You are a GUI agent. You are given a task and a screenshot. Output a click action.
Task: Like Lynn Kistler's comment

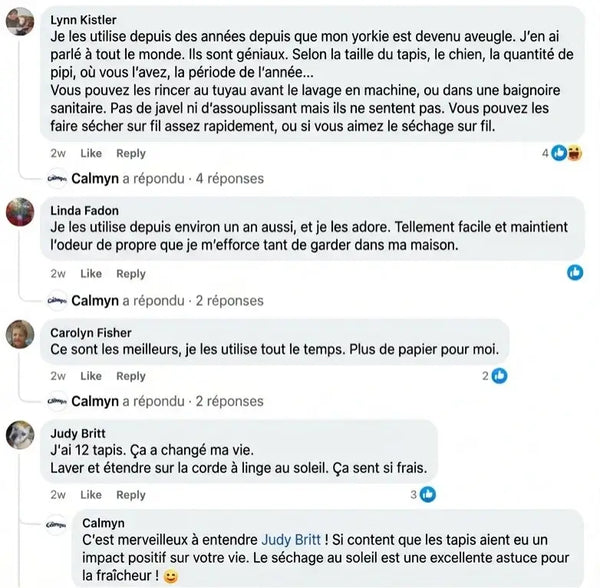click(91, 153)
